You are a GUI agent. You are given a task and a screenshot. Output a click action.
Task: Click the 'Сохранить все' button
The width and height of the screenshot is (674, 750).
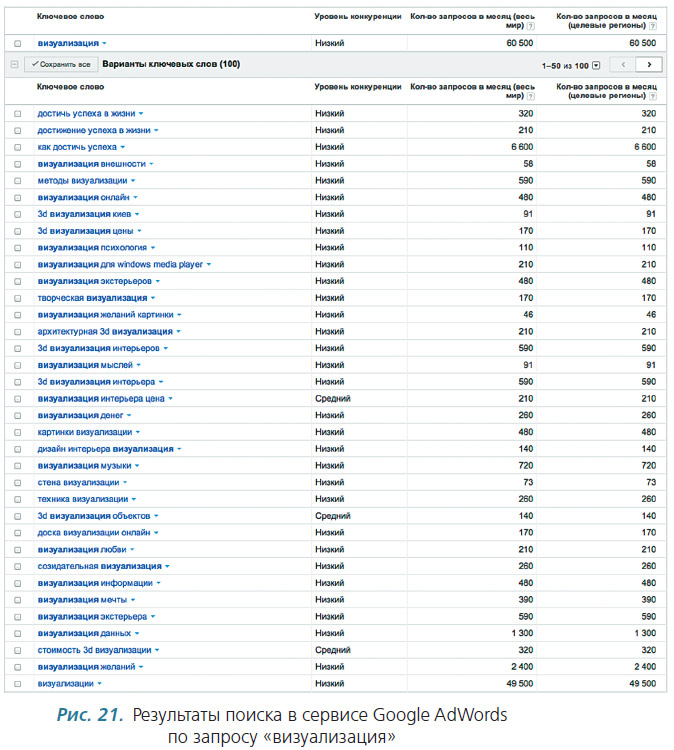point(61,64)
